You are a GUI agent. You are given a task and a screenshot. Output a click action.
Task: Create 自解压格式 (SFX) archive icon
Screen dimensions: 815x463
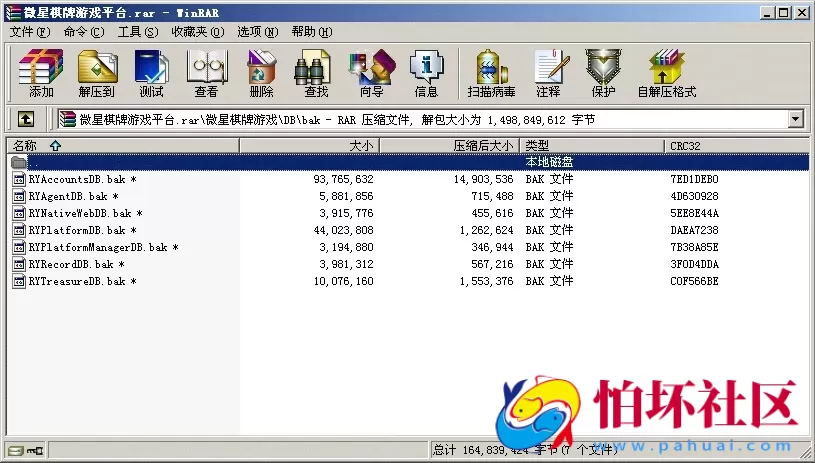pos(666,73)
